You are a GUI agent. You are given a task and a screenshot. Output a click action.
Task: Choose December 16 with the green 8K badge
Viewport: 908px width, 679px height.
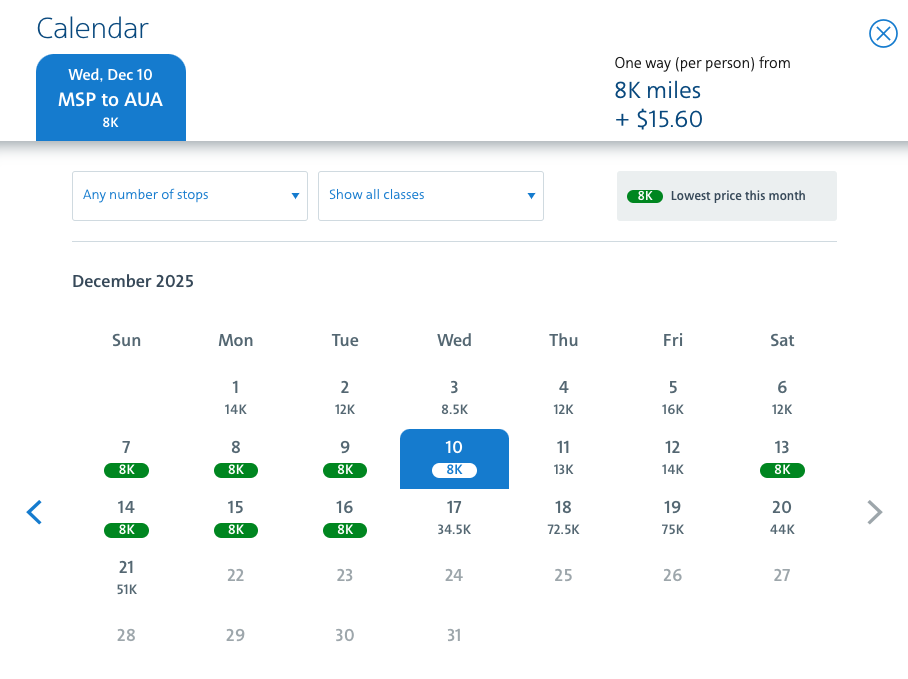click(345, 518)
